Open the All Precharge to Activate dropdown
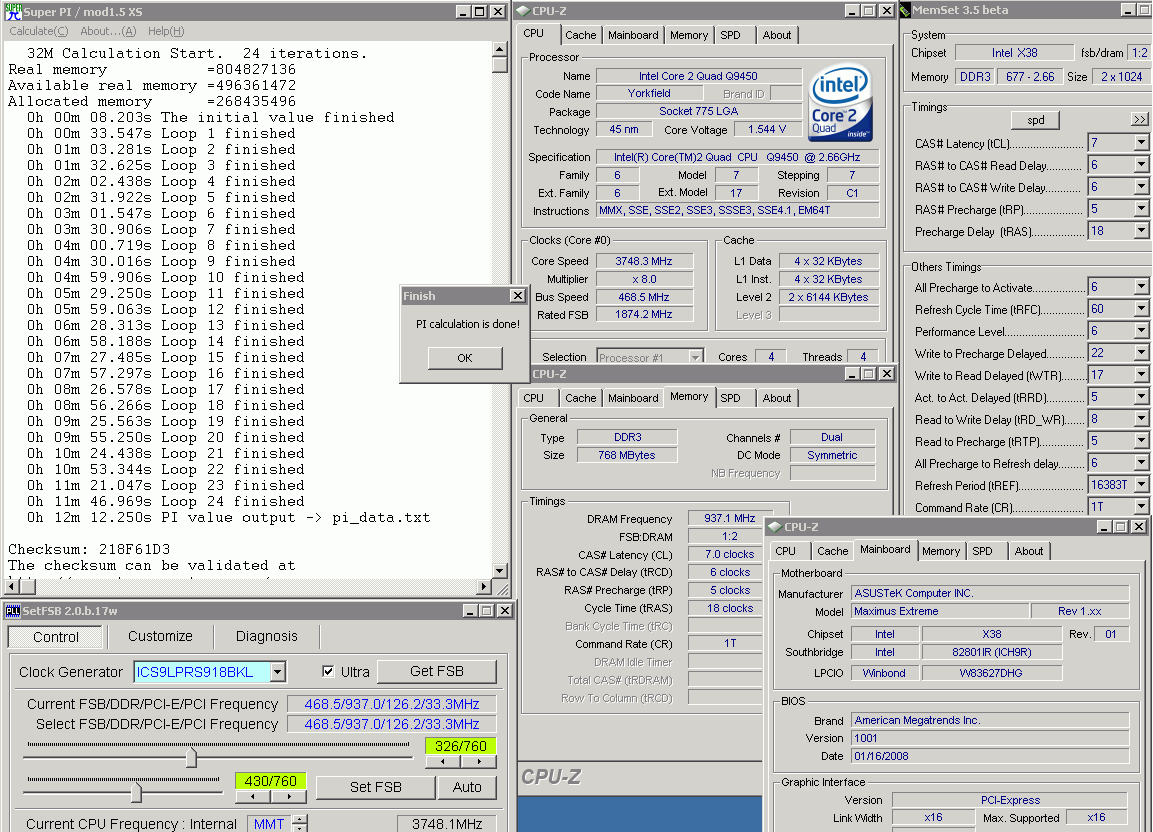 (x=1140, y=287)
